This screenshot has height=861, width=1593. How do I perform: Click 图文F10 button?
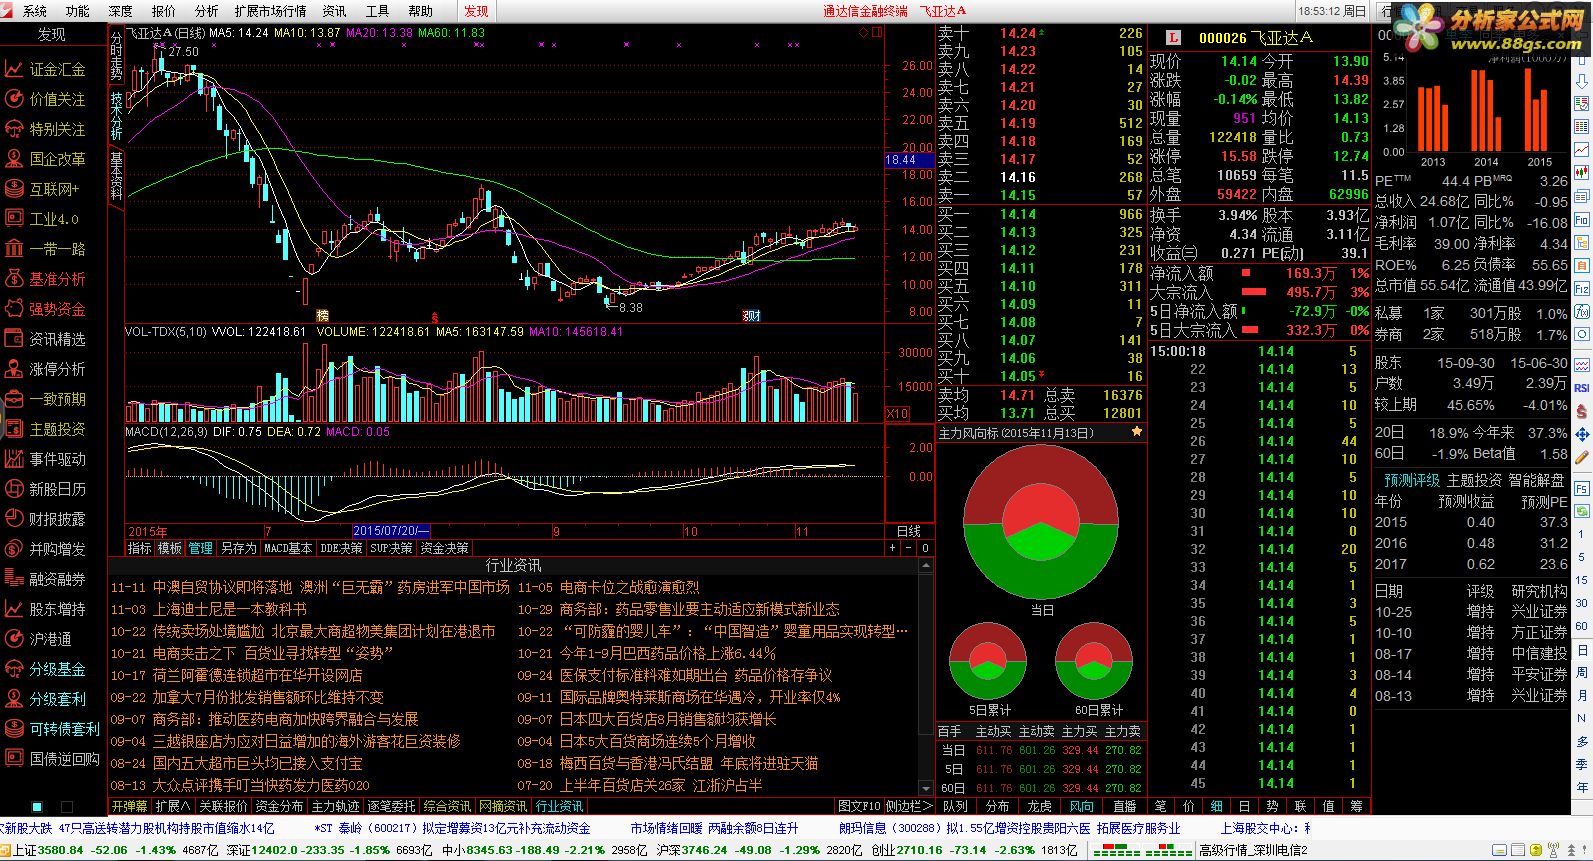click(x=859, y=806)
